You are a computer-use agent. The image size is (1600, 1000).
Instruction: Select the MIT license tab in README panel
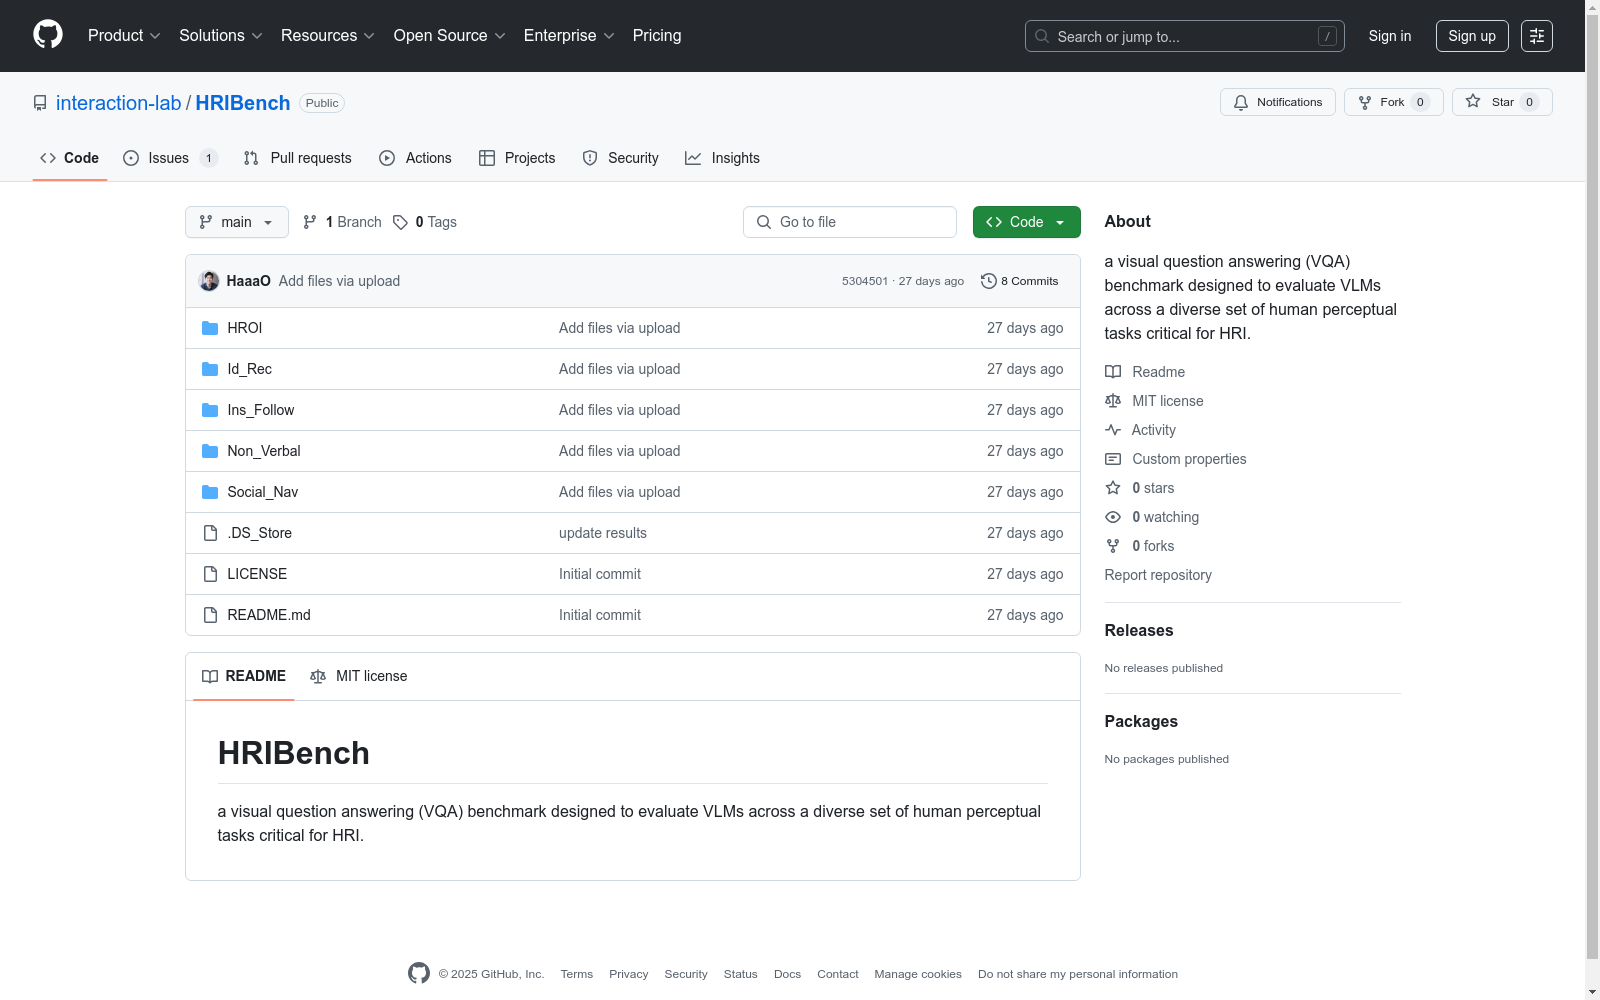359,676
